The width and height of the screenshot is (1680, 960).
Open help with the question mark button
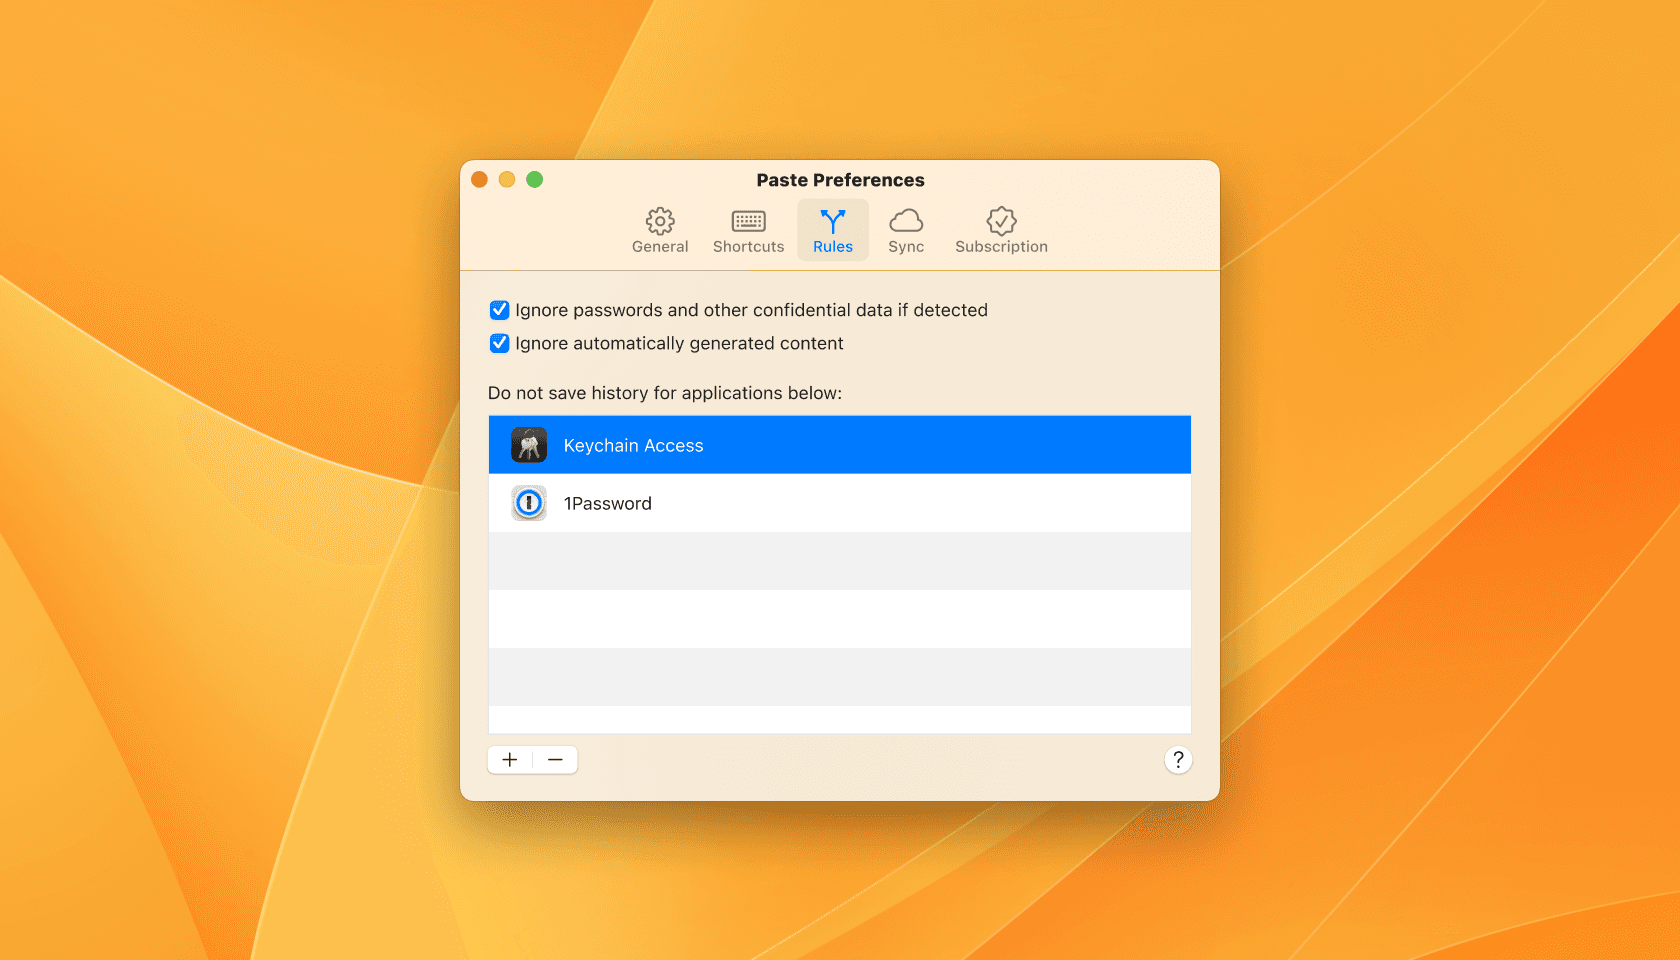[1178, 760]
